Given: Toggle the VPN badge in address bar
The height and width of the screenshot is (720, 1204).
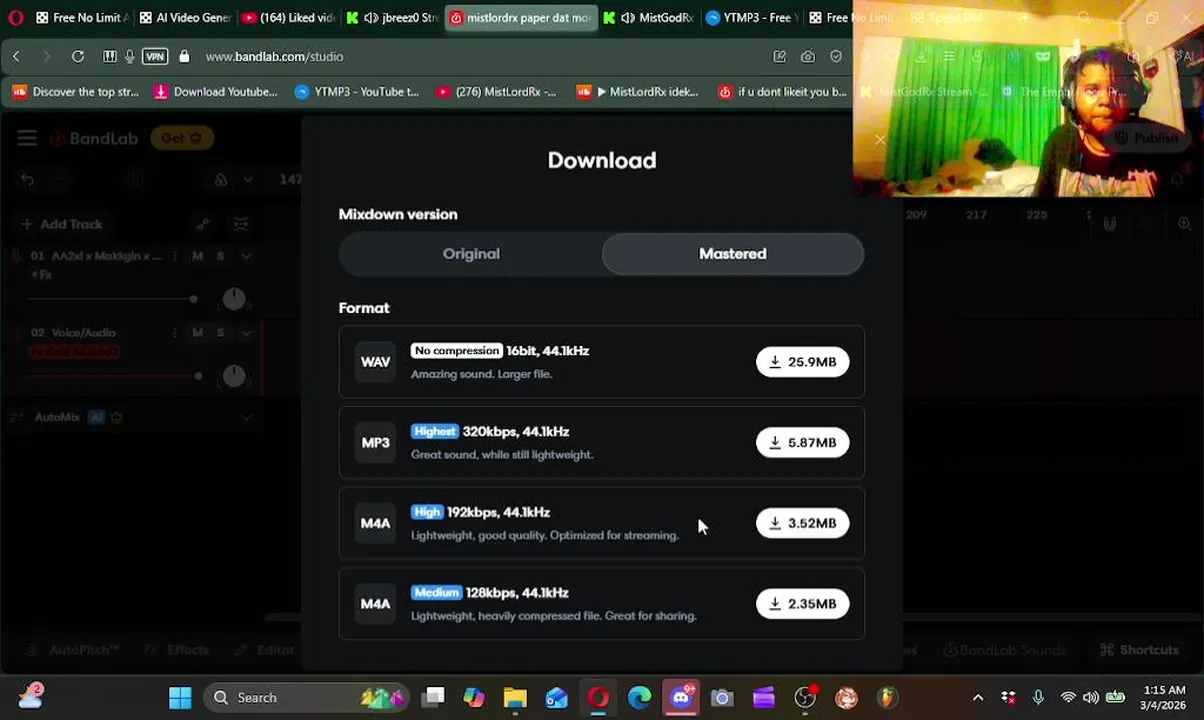Looking at the screenshot, I should pyautogui.click(x=155, y=57).
